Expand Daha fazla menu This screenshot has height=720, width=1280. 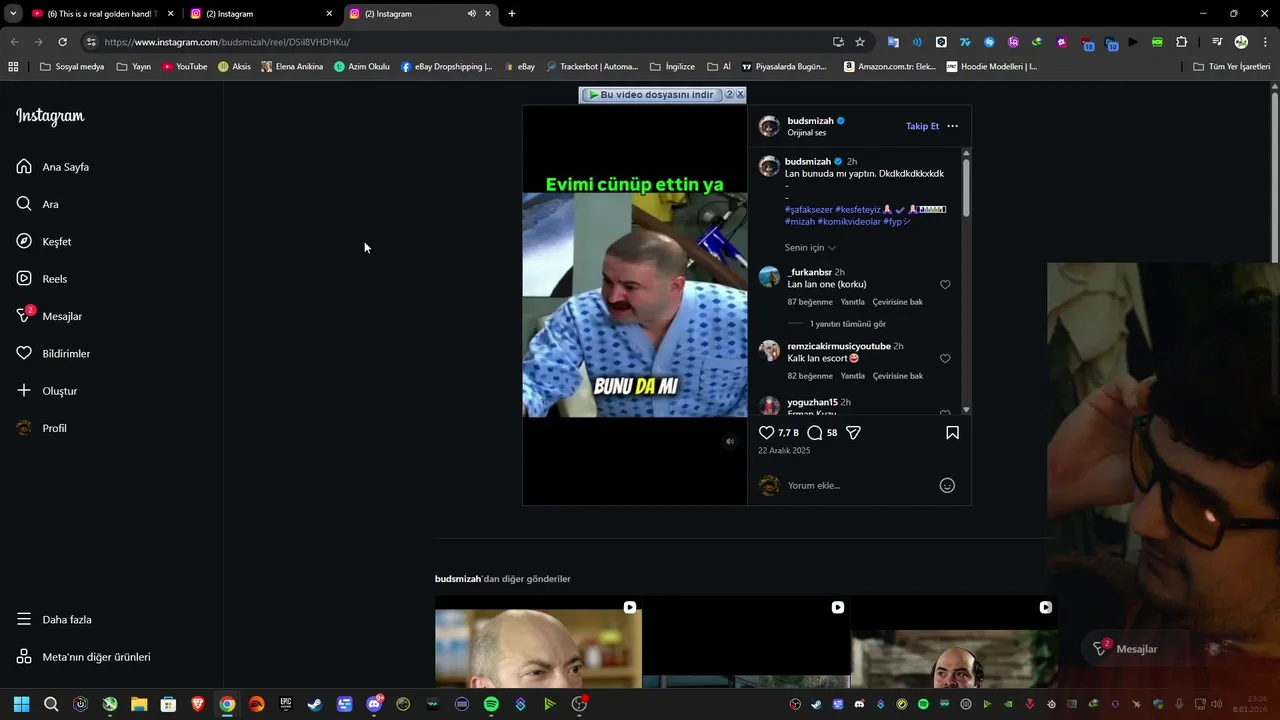point(54,619)
